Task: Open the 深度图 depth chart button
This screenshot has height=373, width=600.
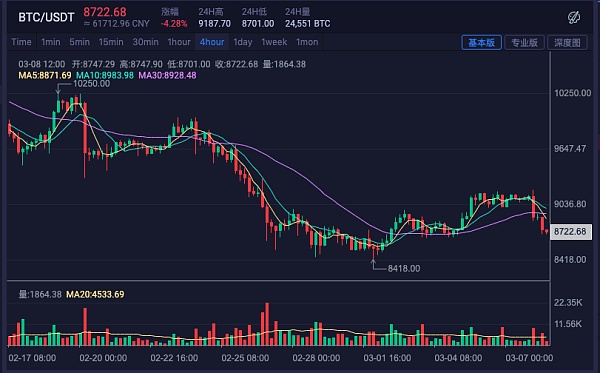Action: pyautogui.click(x=567, y=42)
